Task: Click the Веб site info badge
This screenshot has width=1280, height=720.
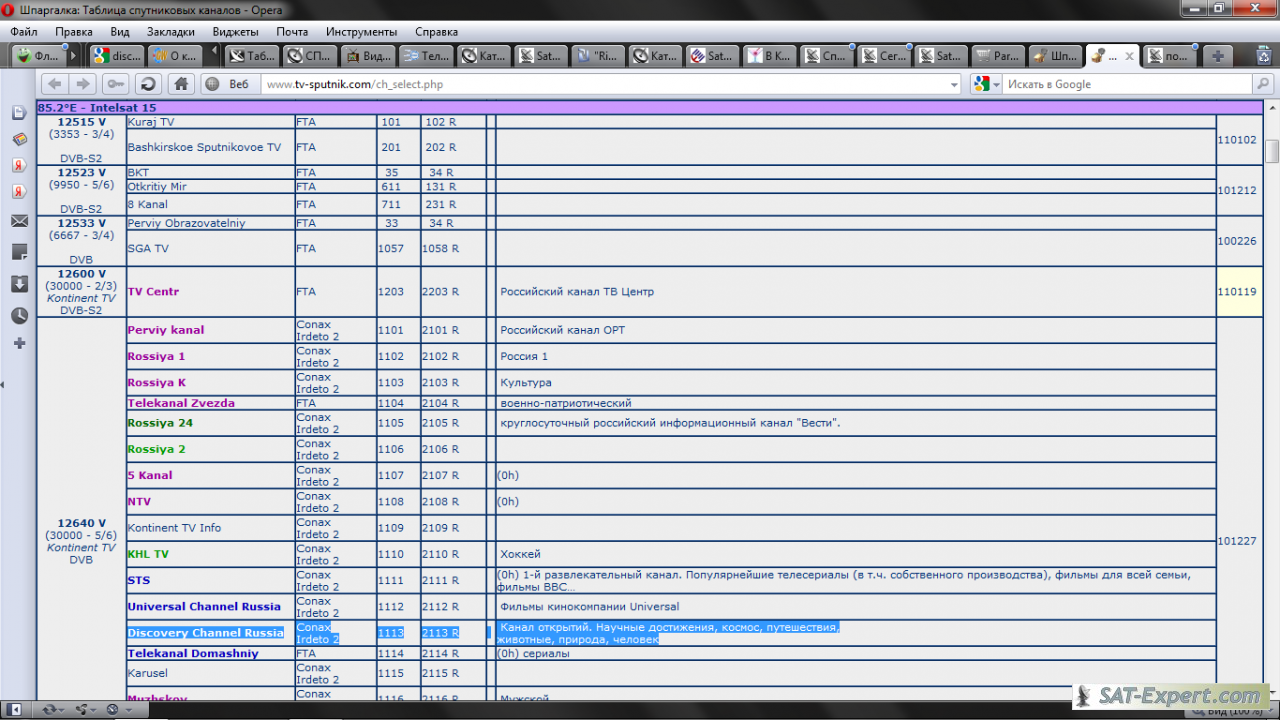Action: (229, 84)
